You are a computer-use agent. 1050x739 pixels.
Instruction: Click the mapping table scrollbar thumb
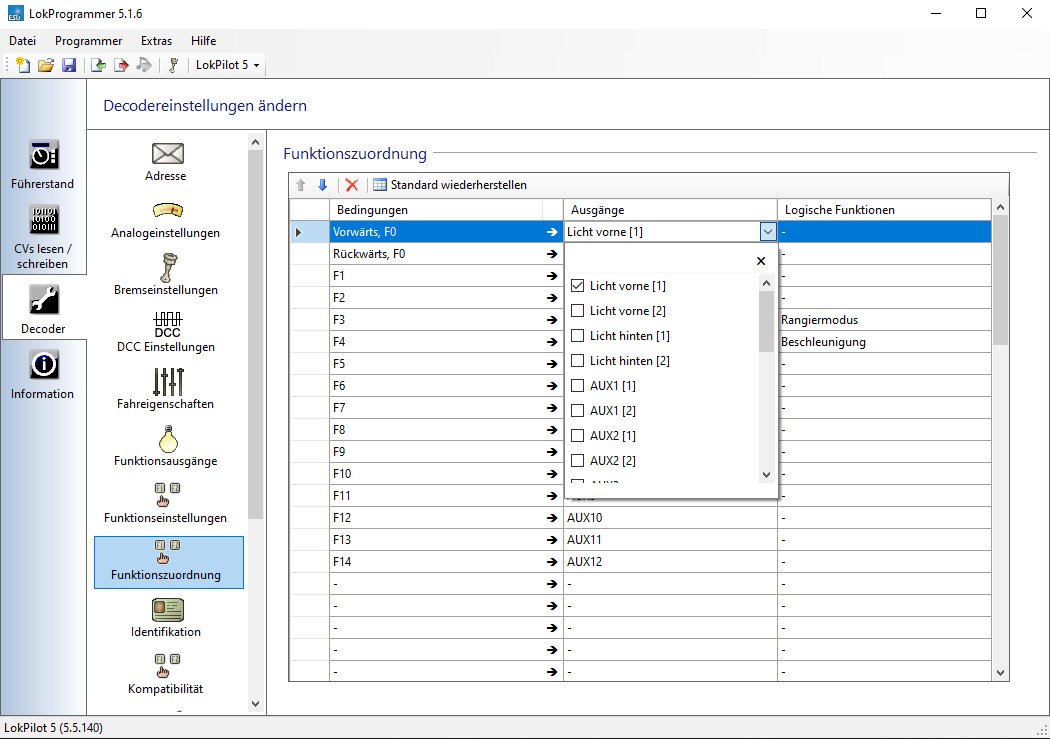click(x=1000, y=281)
